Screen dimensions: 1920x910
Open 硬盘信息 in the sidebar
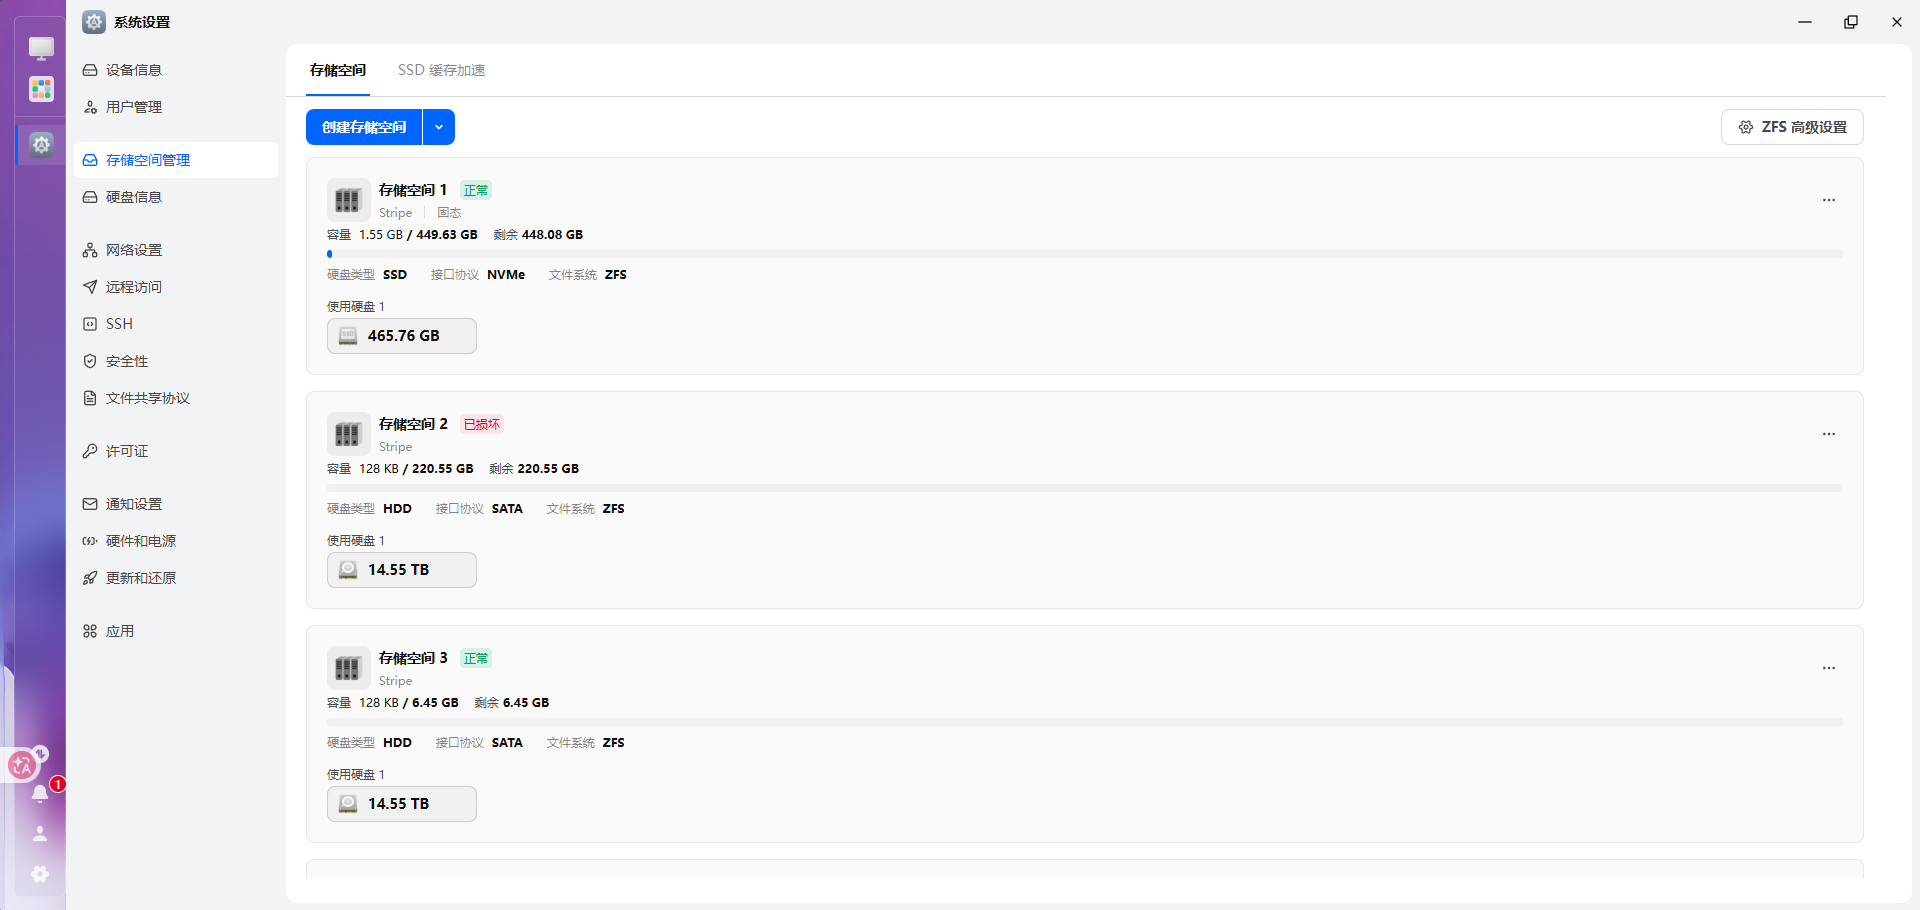134,197
